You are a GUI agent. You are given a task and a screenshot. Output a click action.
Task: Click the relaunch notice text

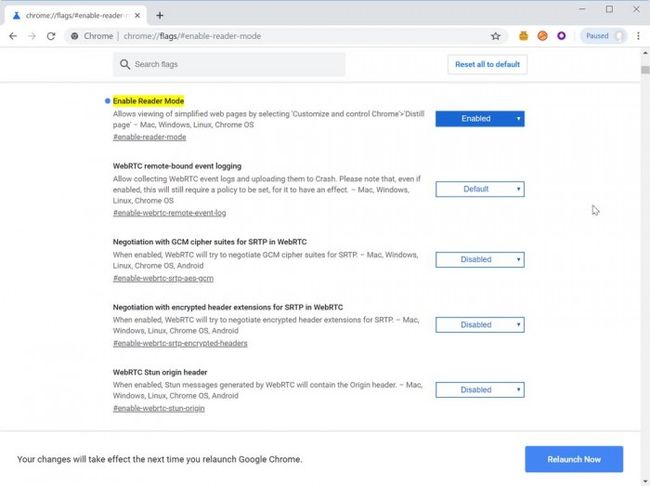coord(160,459)
